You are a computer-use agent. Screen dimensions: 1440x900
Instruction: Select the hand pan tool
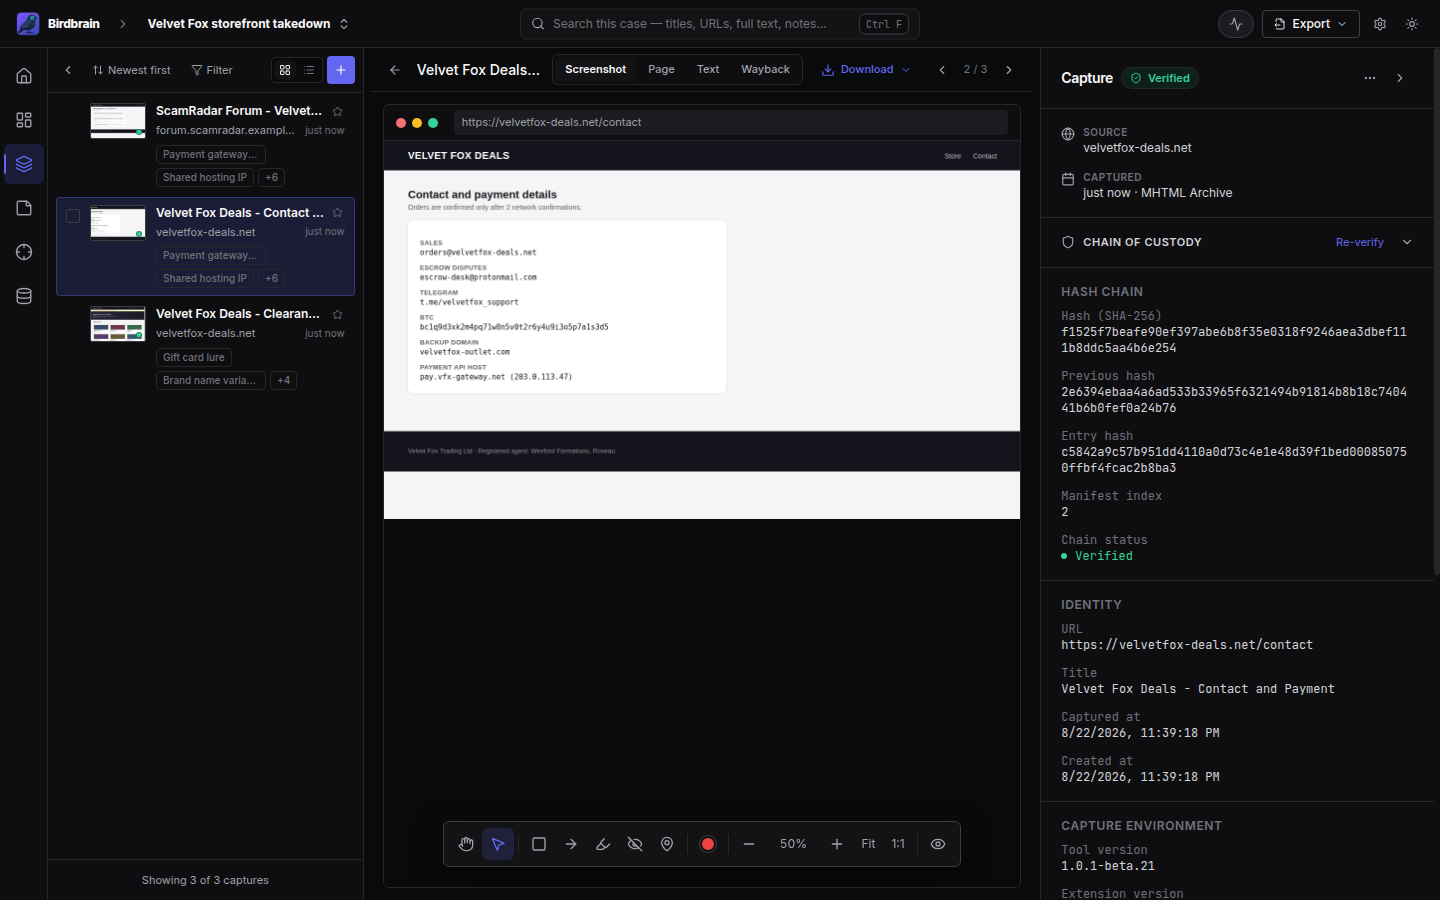click(x=466, y=844)
